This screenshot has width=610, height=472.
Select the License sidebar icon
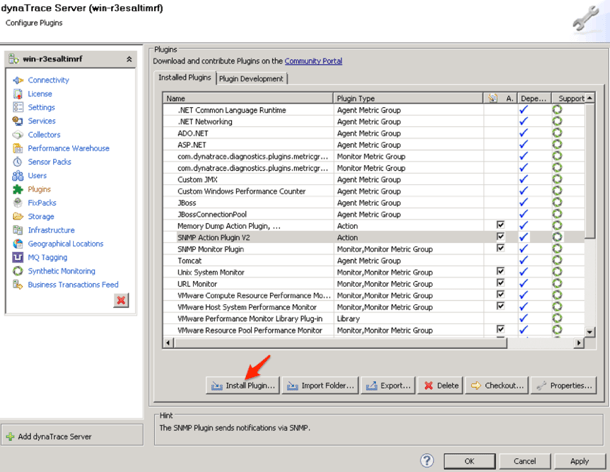pos(18,94)
